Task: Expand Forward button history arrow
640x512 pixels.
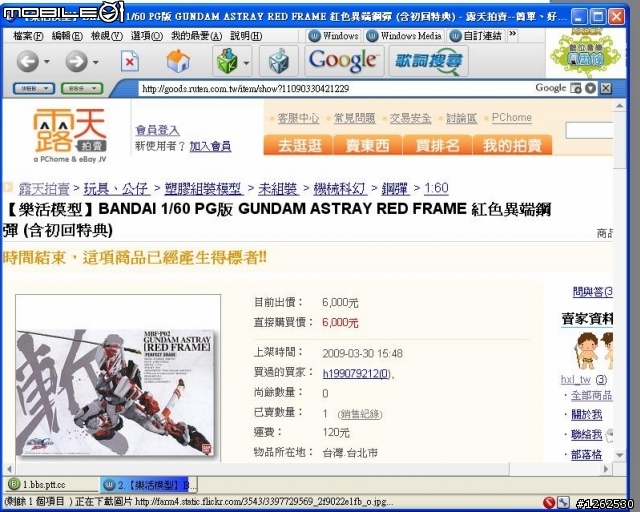Action: coord(96,62)
